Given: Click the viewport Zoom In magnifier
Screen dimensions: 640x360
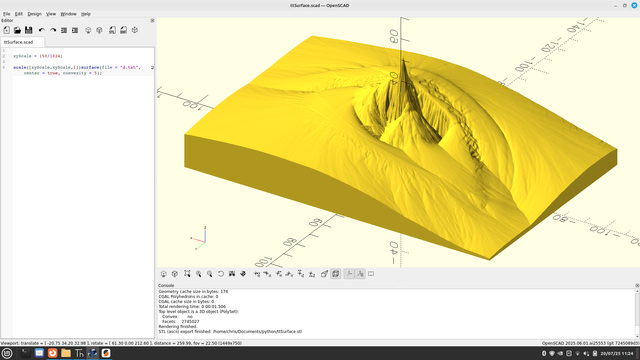Looking at the screenshot, I should coord(198,274).
